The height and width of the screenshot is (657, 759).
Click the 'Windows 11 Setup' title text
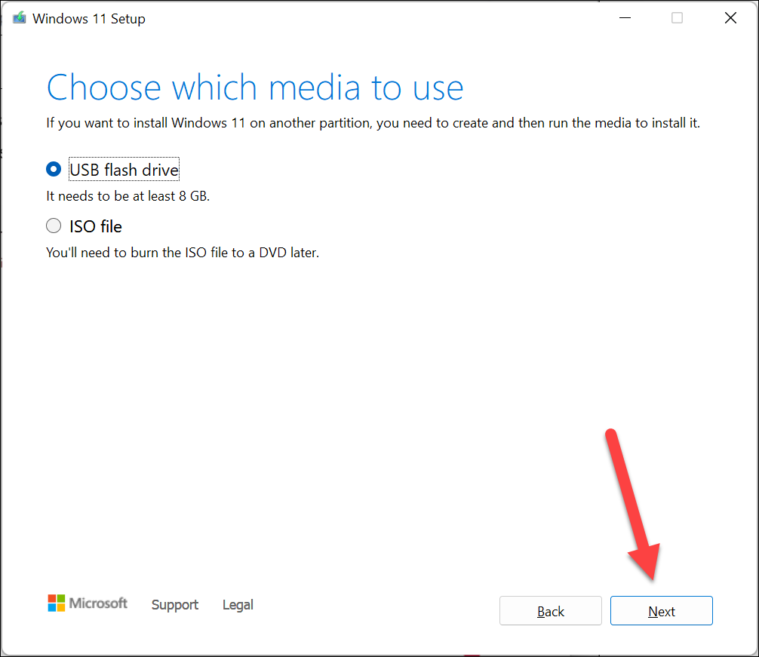coord(89,19)
